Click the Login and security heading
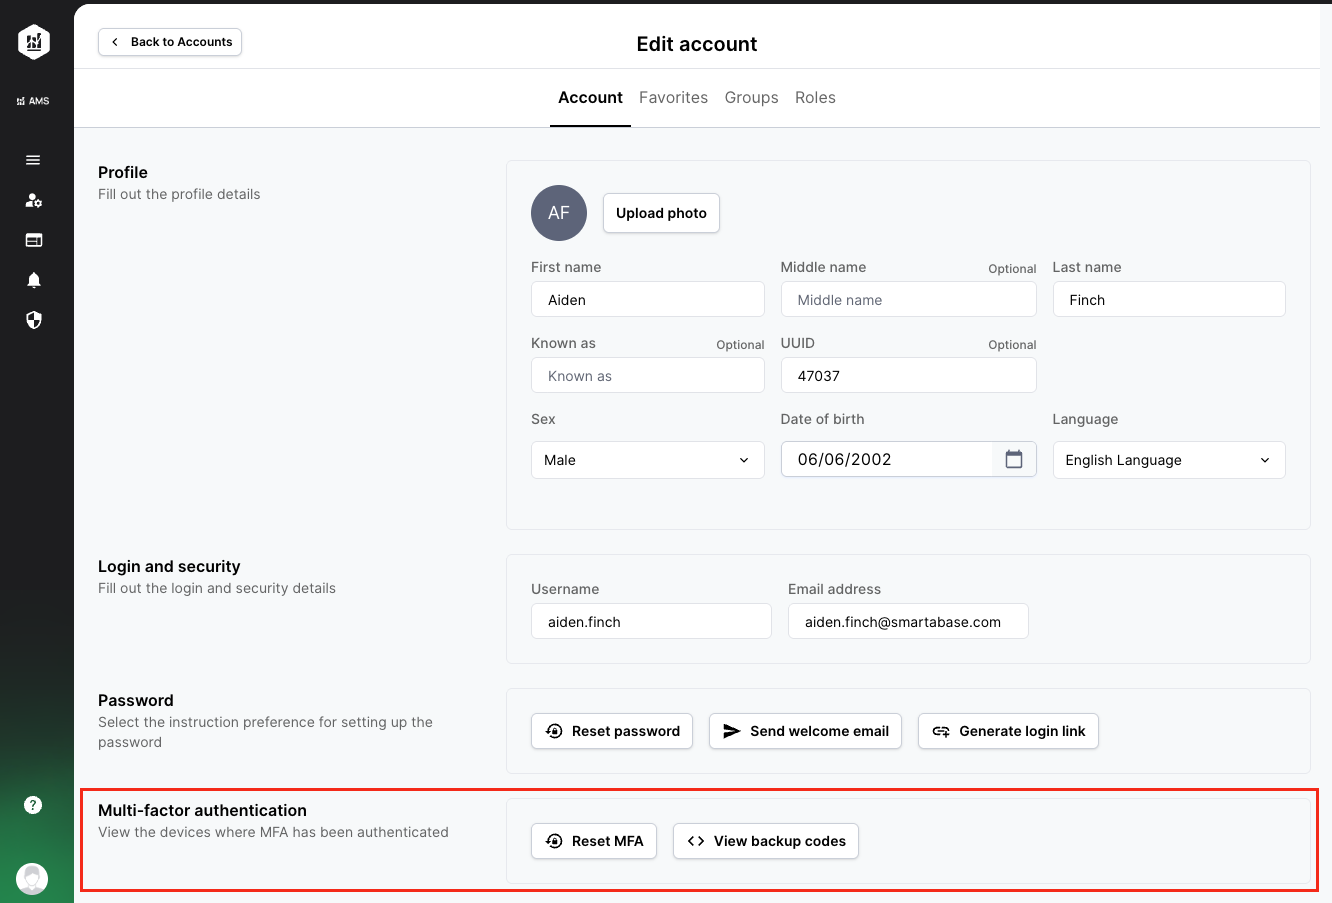This screenshot has width=1332, height=903. coord(169,566)
